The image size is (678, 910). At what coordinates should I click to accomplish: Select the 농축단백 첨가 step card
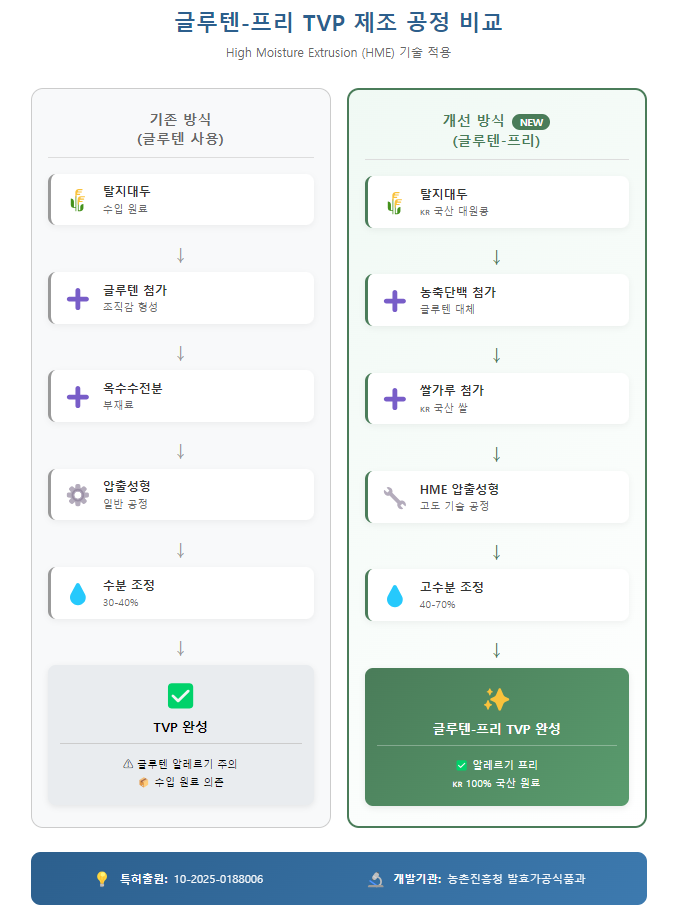pos(497,300)
